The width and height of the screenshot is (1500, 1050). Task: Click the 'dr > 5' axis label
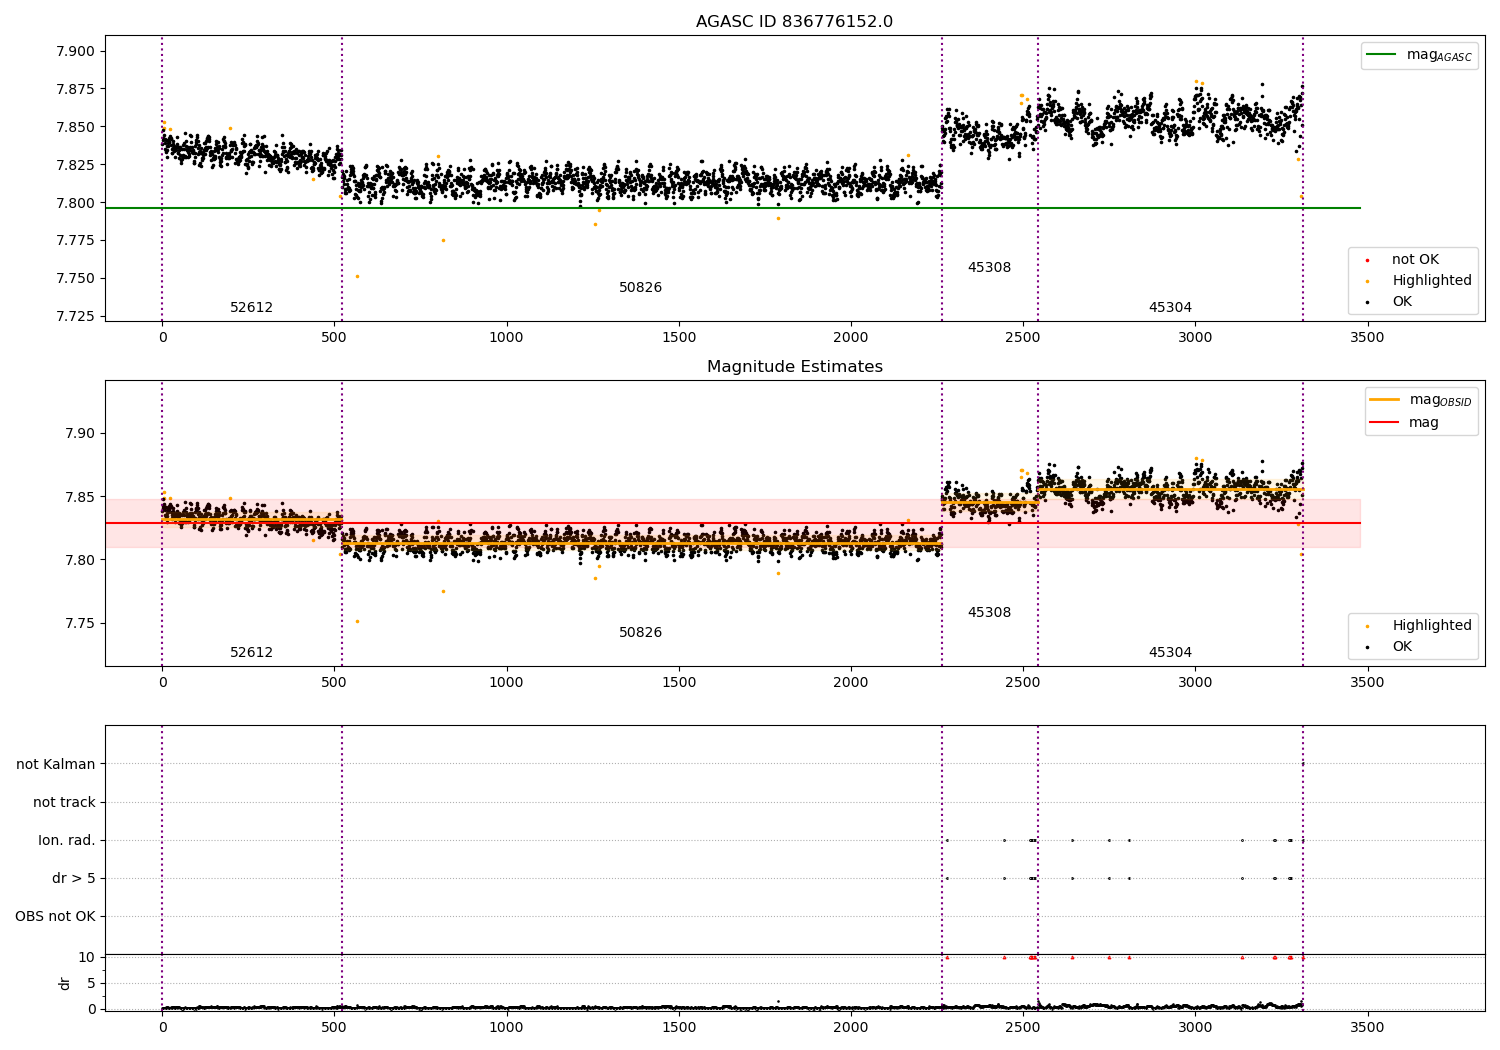pos(74,878)
